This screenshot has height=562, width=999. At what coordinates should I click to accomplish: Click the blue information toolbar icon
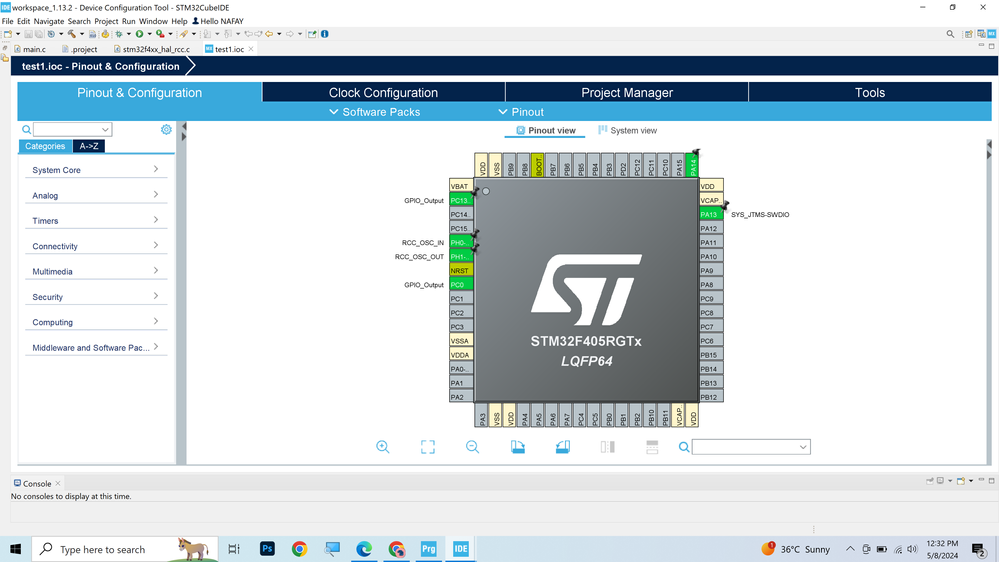pos(324,34)
